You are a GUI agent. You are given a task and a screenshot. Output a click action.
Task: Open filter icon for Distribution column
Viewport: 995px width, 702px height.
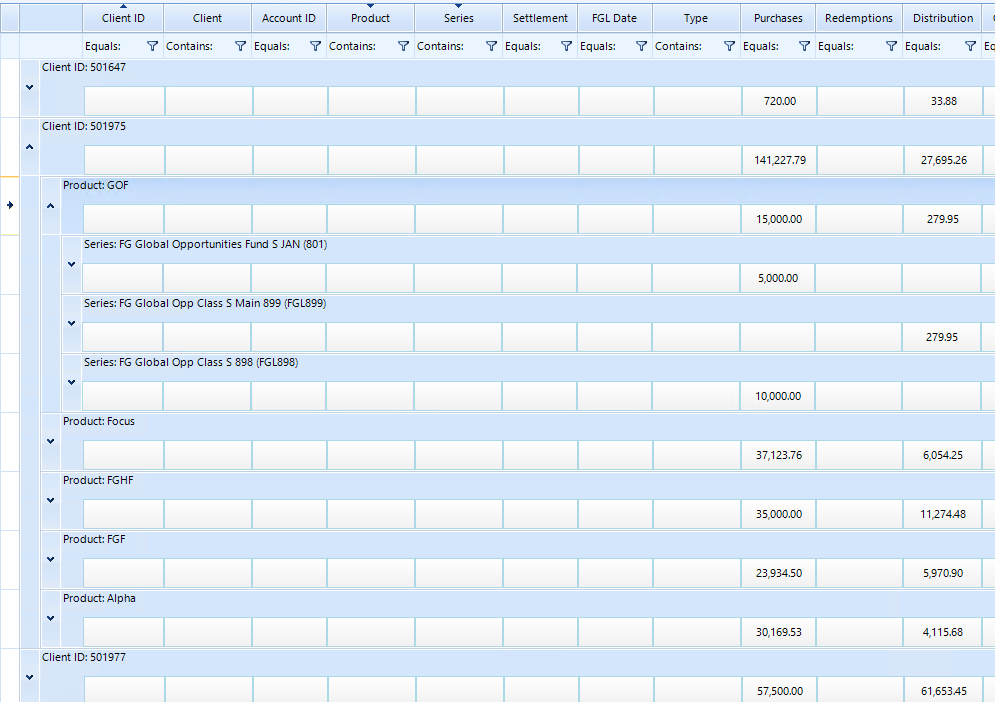tap(970, 46)
